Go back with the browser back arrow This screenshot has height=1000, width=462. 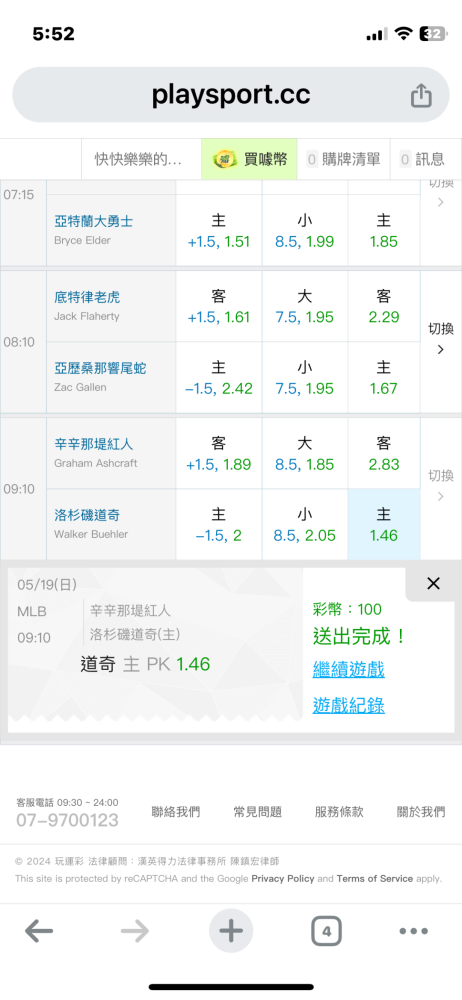pos(38,931)
